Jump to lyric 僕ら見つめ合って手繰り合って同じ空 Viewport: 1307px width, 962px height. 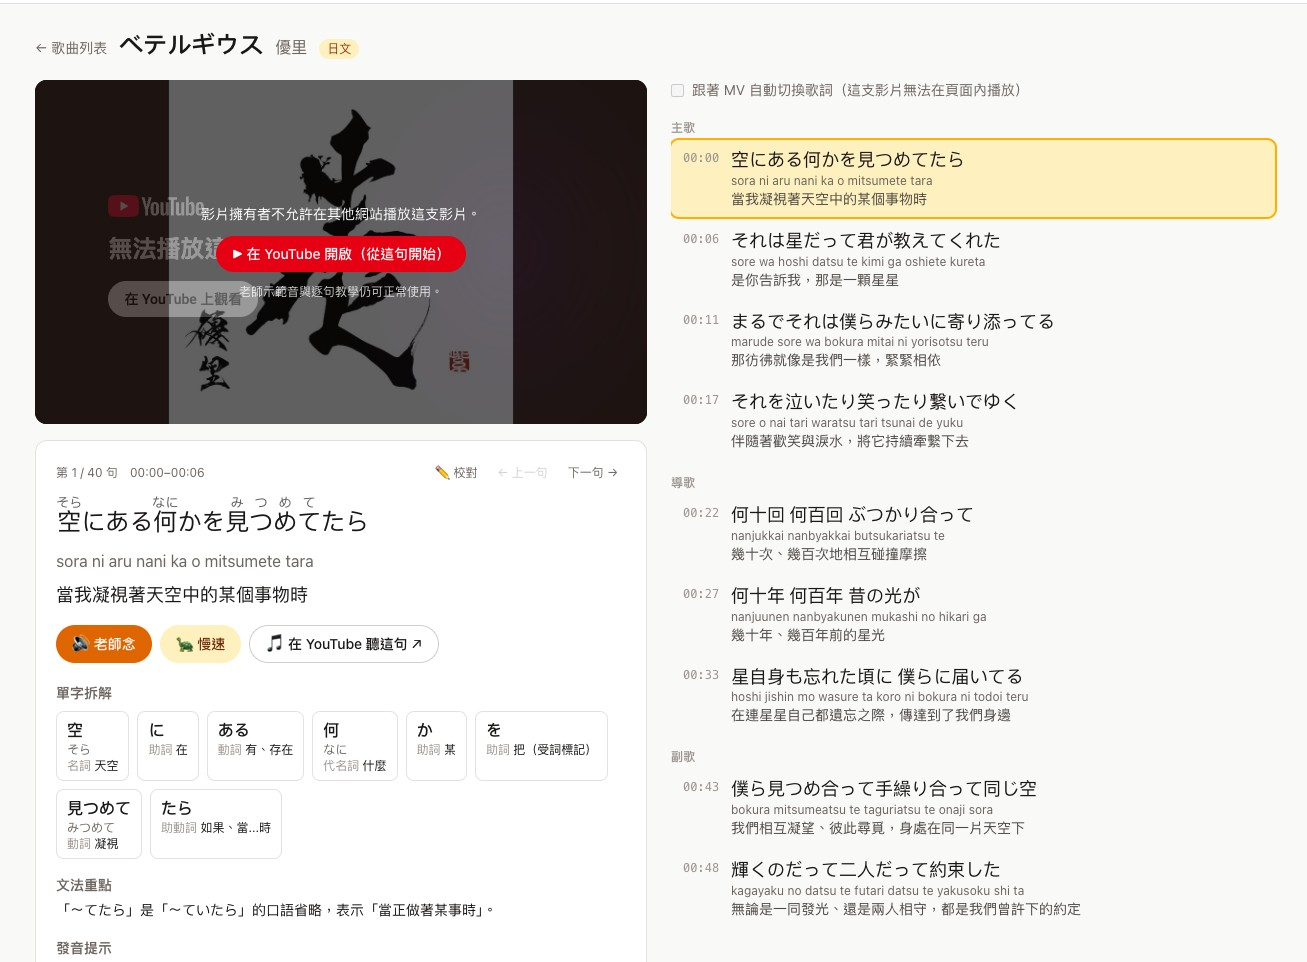[973, 807]
